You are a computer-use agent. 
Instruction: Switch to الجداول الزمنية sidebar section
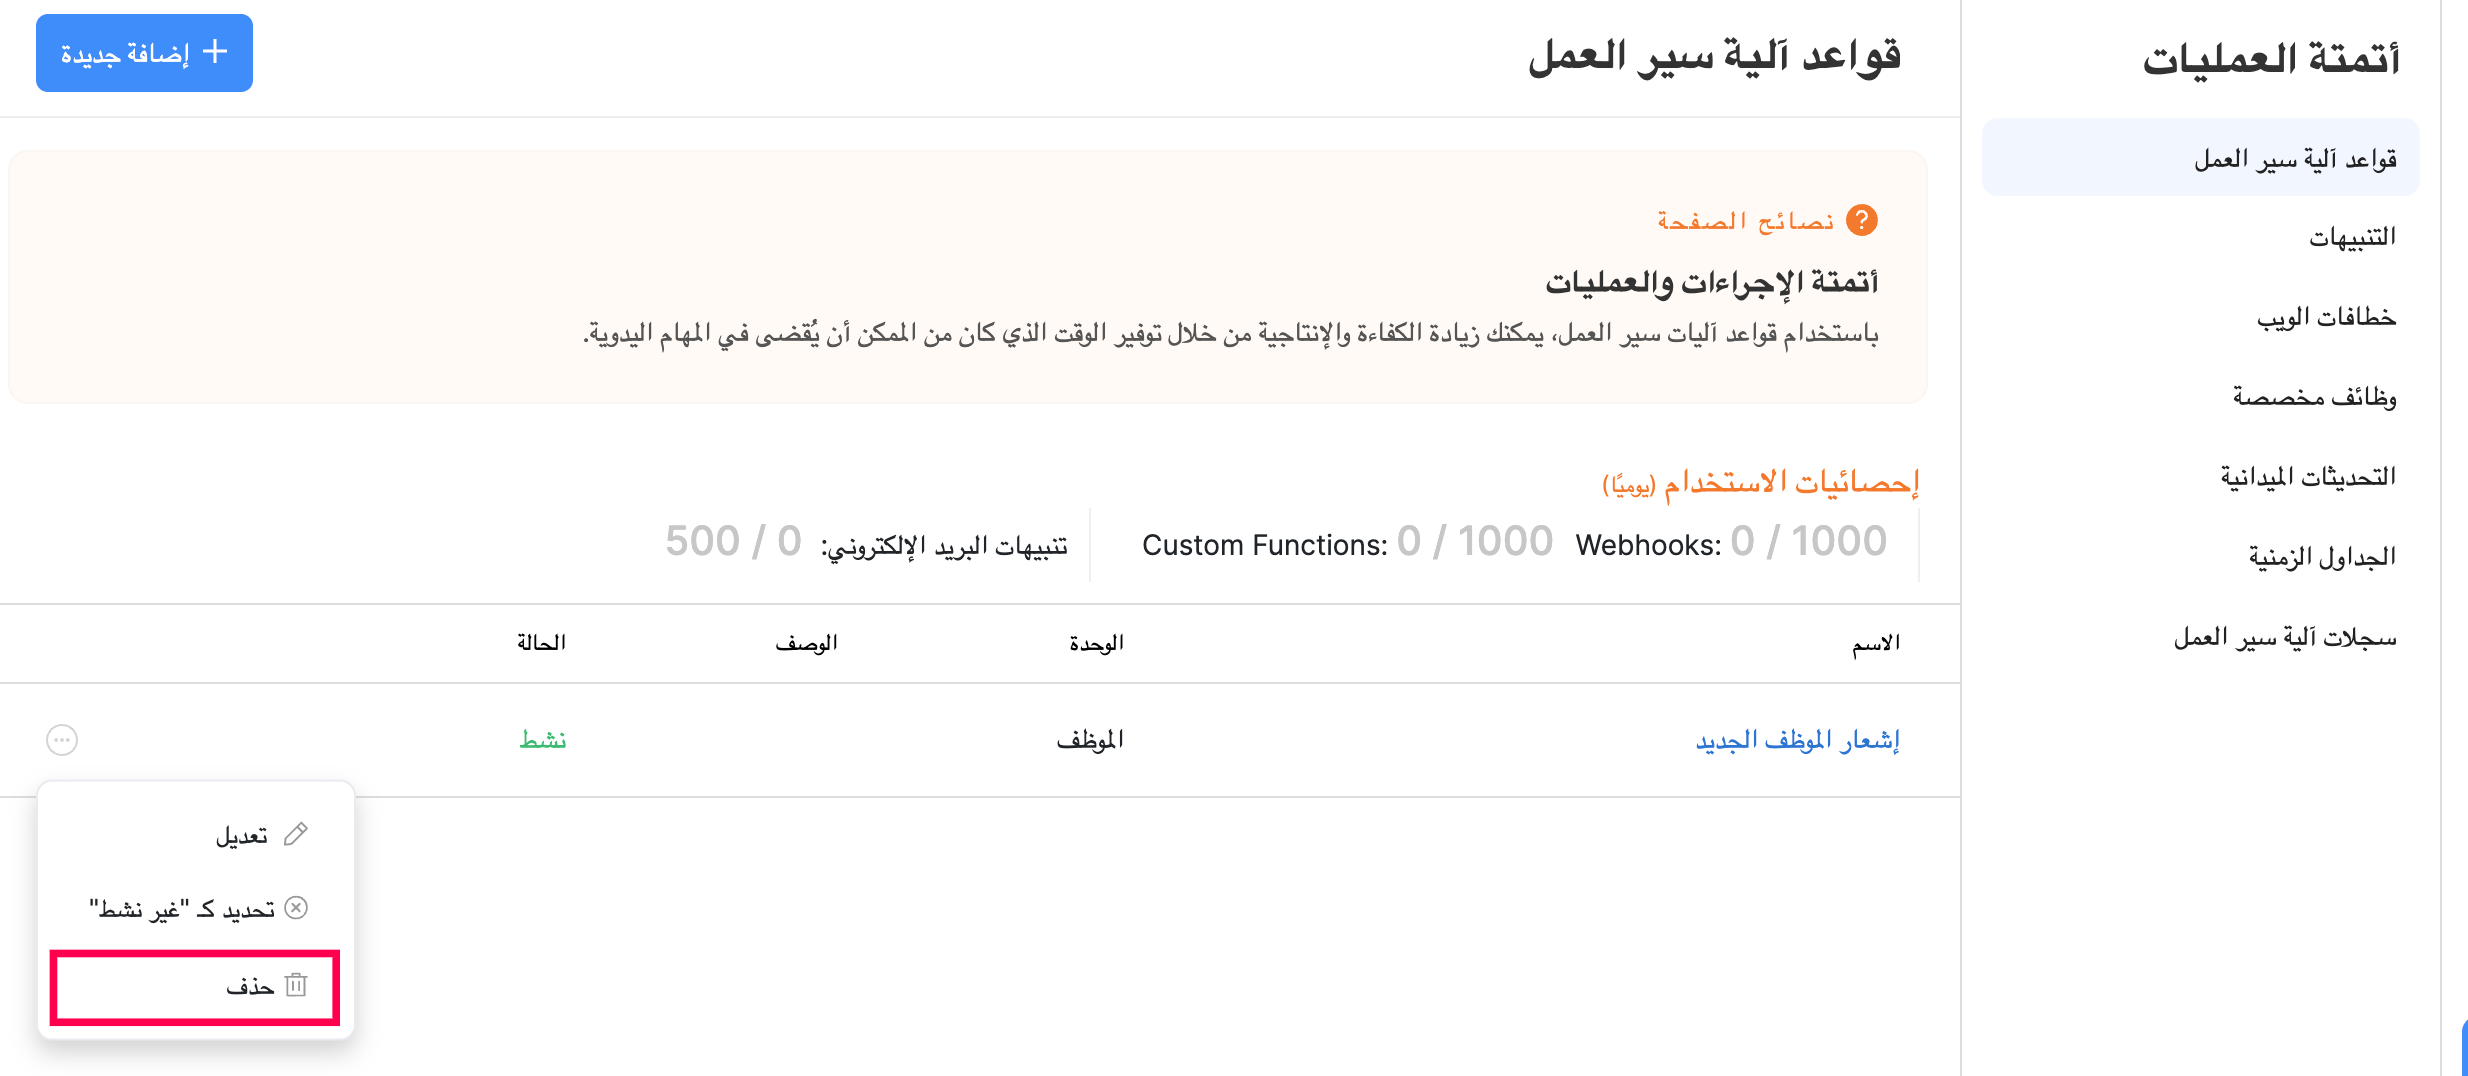(2322, 557)
